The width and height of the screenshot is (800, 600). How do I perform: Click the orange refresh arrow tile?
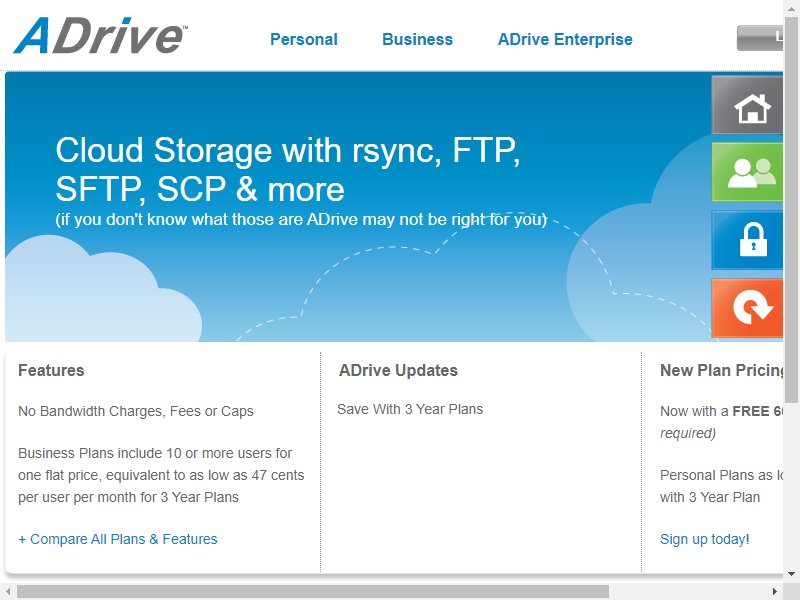tap(747, 308)
